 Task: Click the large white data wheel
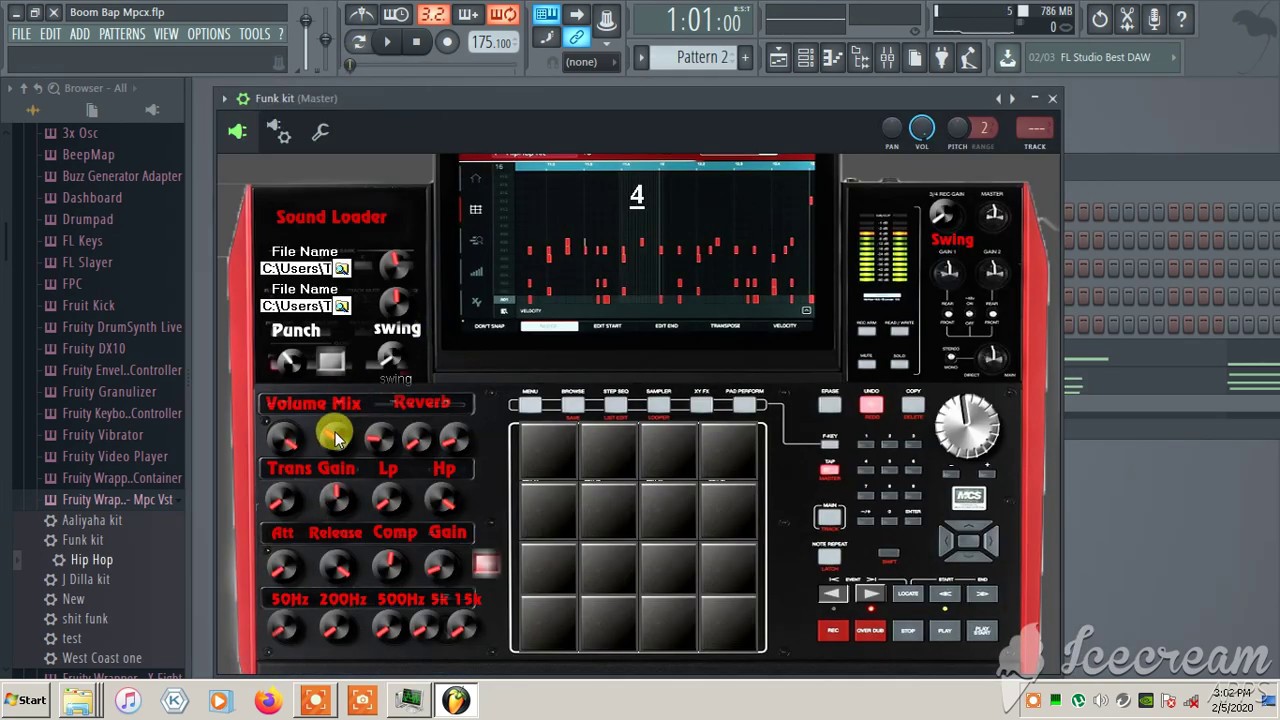point(967,425)
